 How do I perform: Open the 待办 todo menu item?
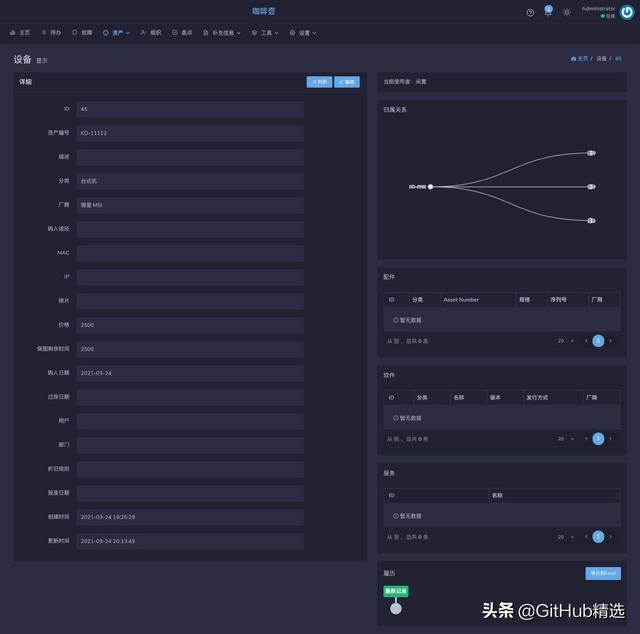pos(51,33)
